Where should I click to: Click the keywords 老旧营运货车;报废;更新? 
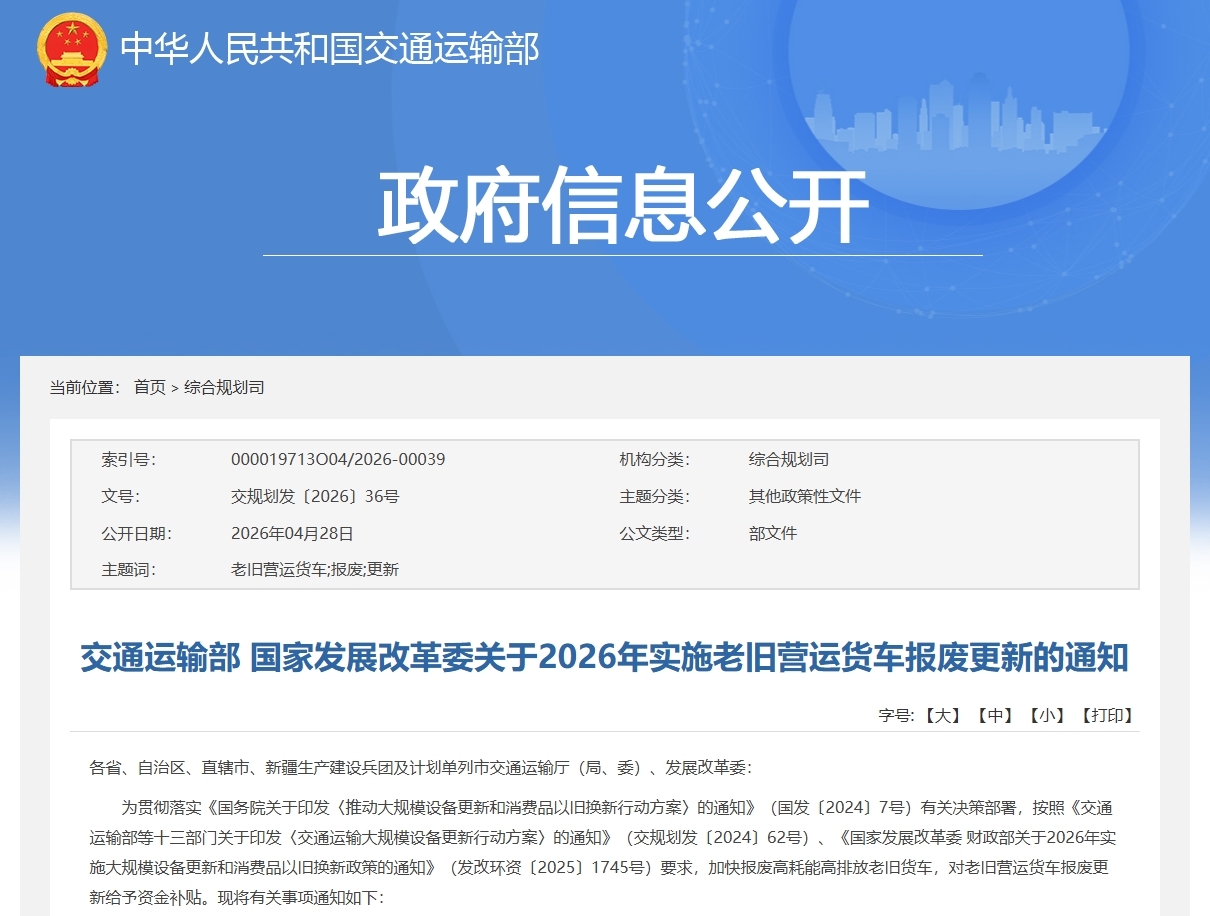coord(315,570)
